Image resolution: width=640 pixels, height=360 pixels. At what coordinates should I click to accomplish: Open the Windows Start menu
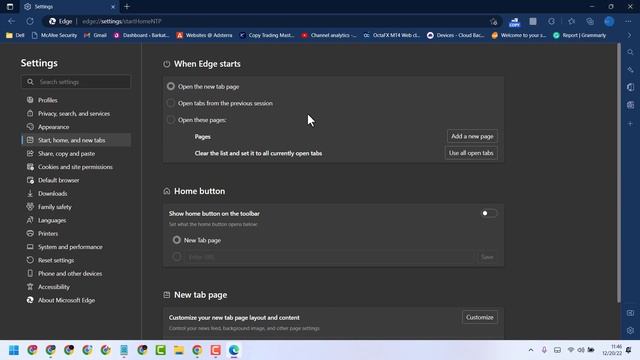(x=14, y=350)
